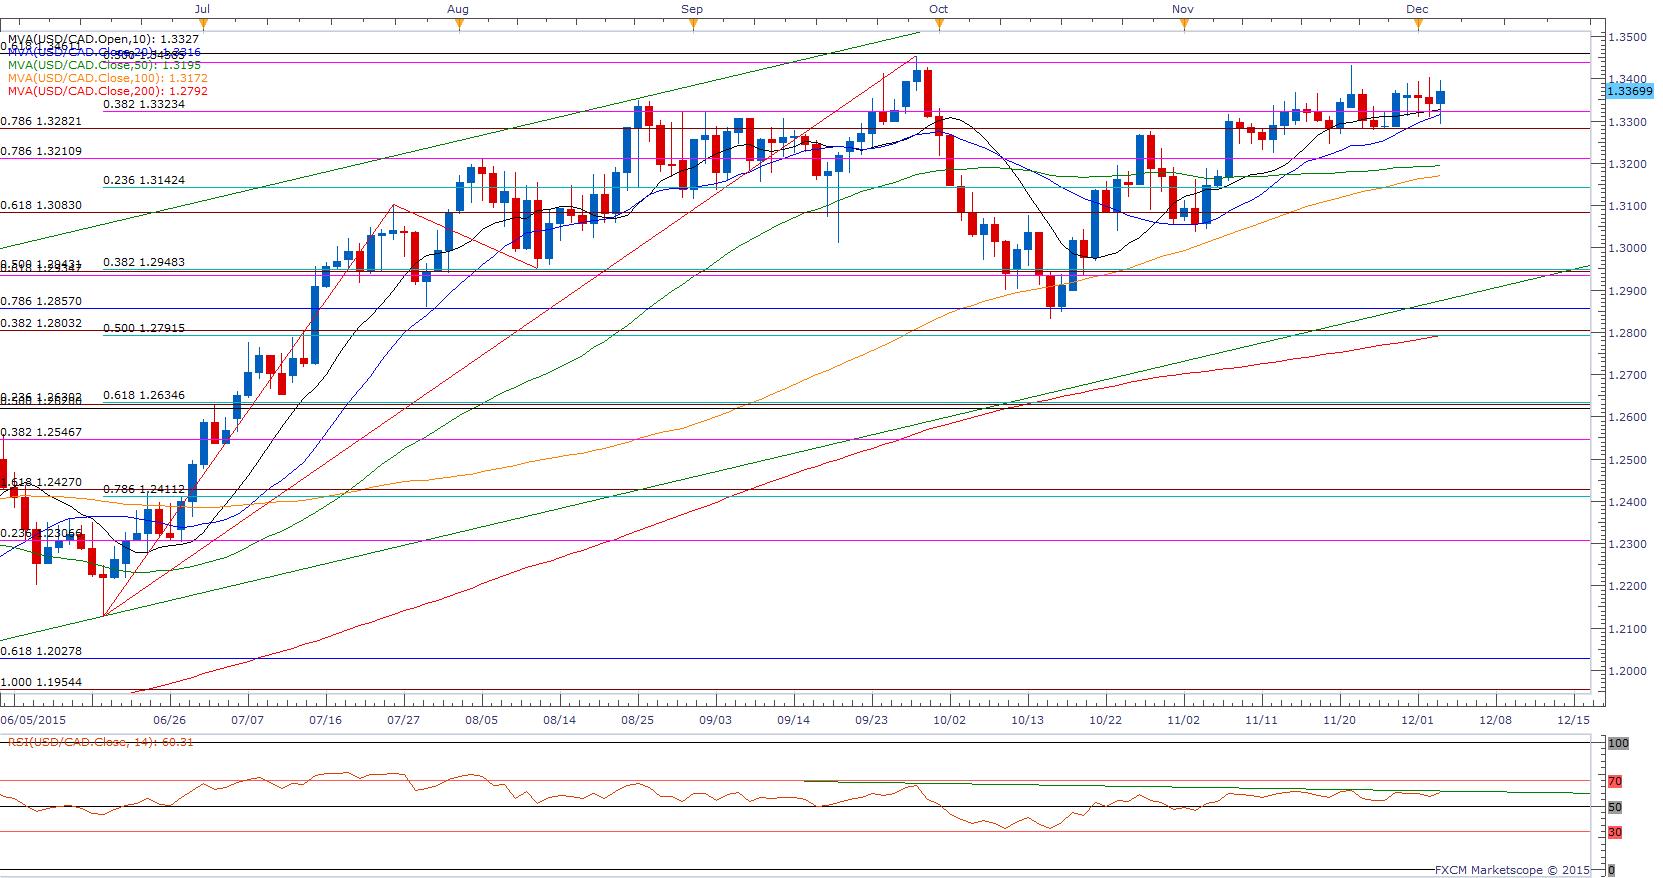
Task: Click the orange Sep month marker
Action: tap(693, 25)
